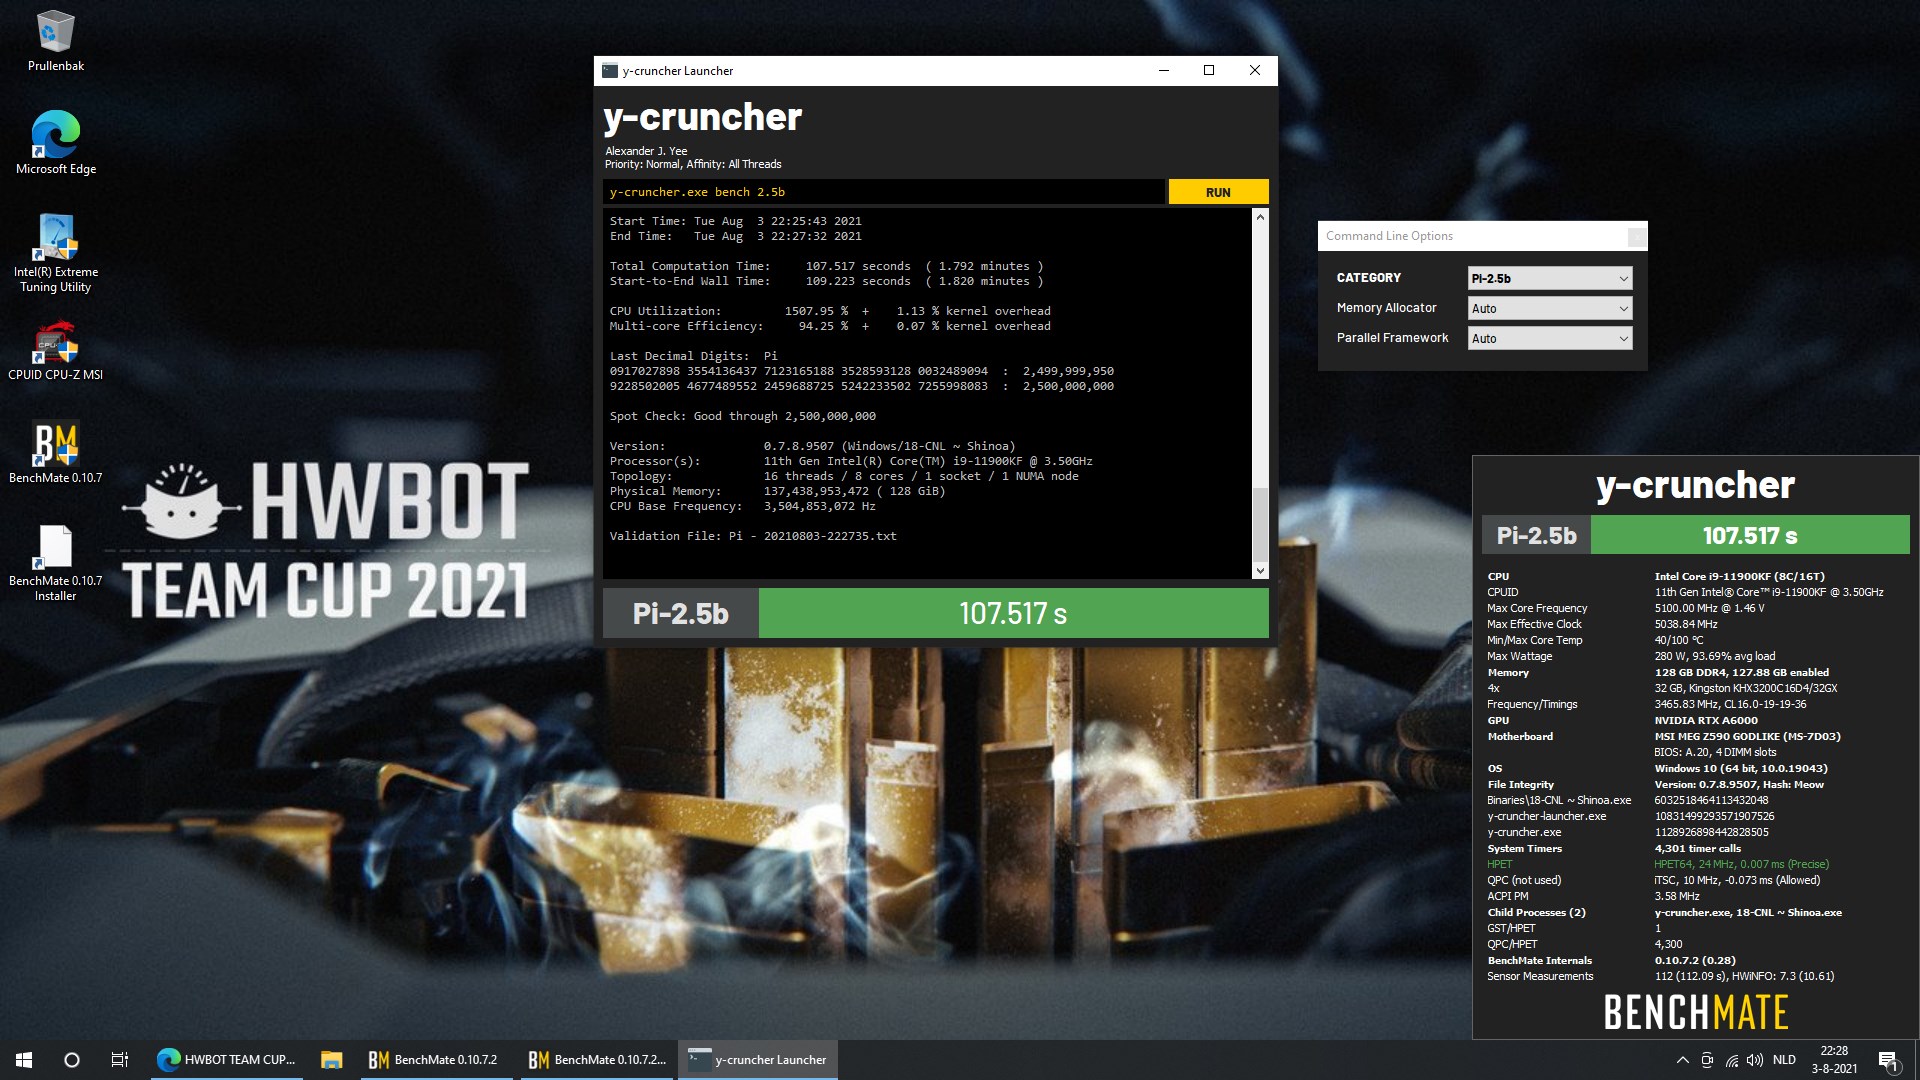Click the scroll up arrow in the output console

click(1260, 218)
